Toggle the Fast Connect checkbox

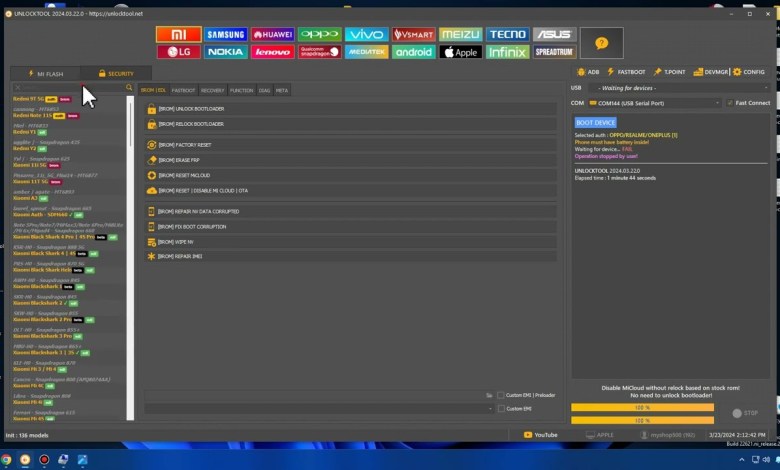point(729,103)
